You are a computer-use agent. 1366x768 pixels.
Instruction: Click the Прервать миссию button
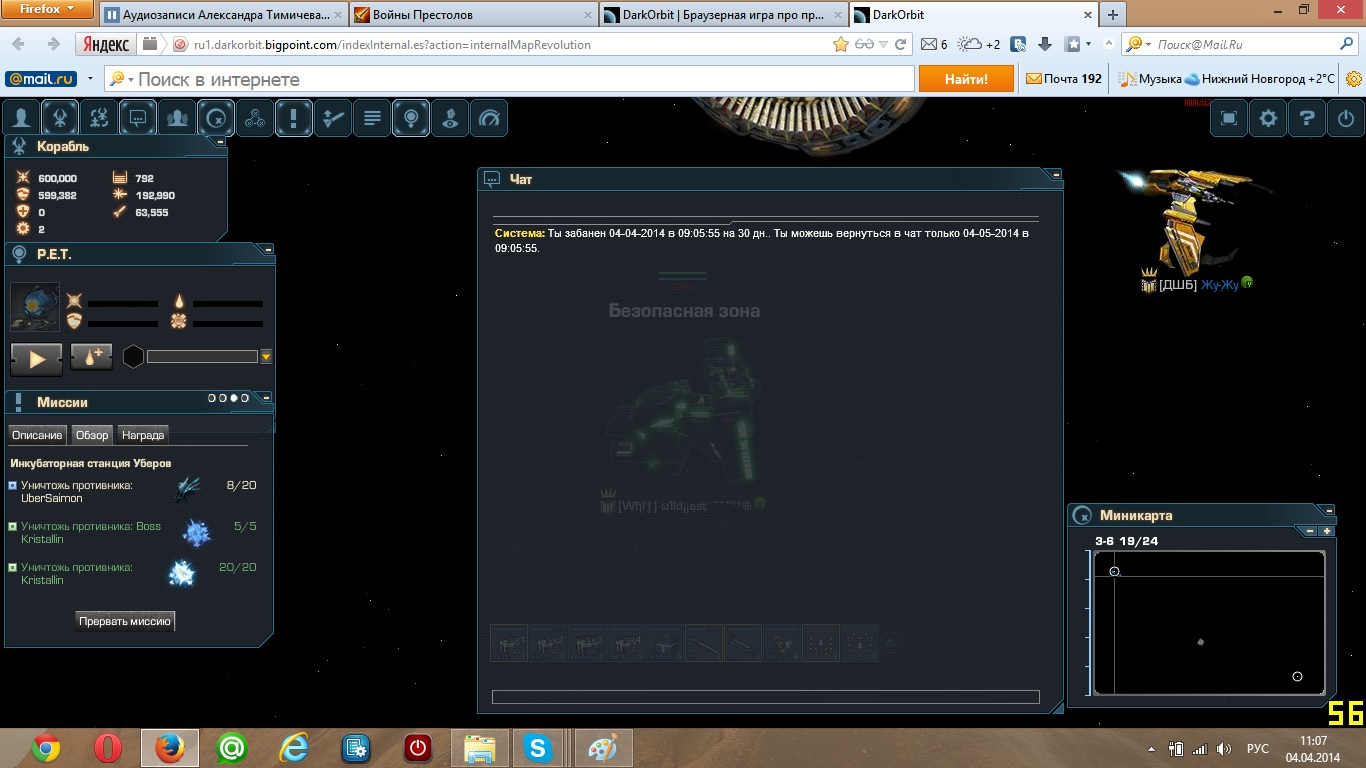tap(125, 621)
